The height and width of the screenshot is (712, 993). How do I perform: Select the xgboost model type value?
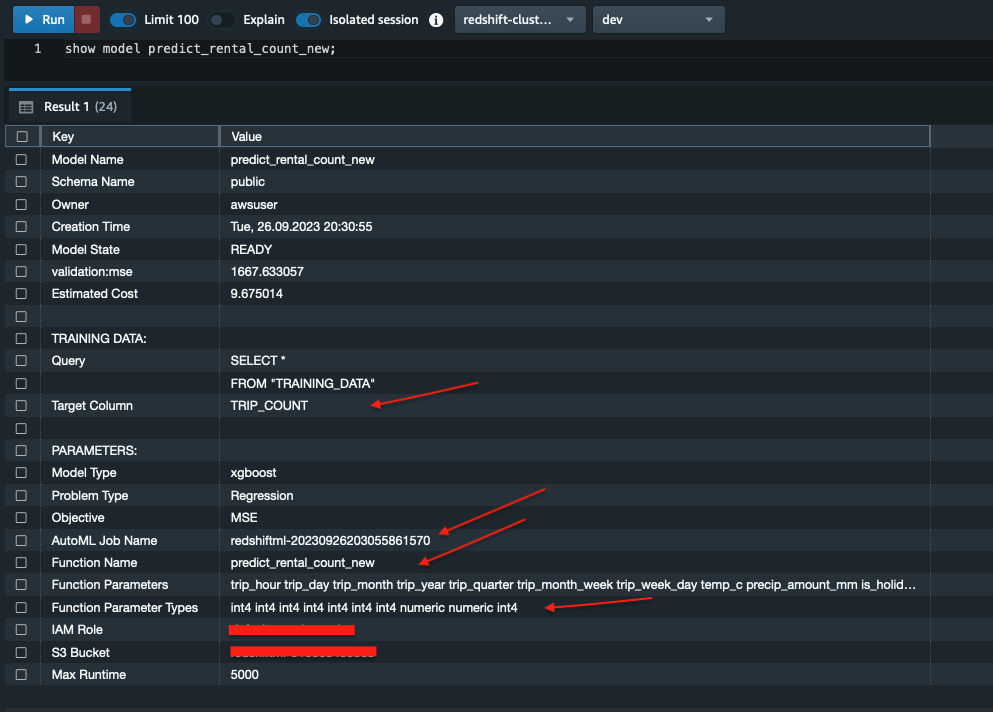[253, 473]
